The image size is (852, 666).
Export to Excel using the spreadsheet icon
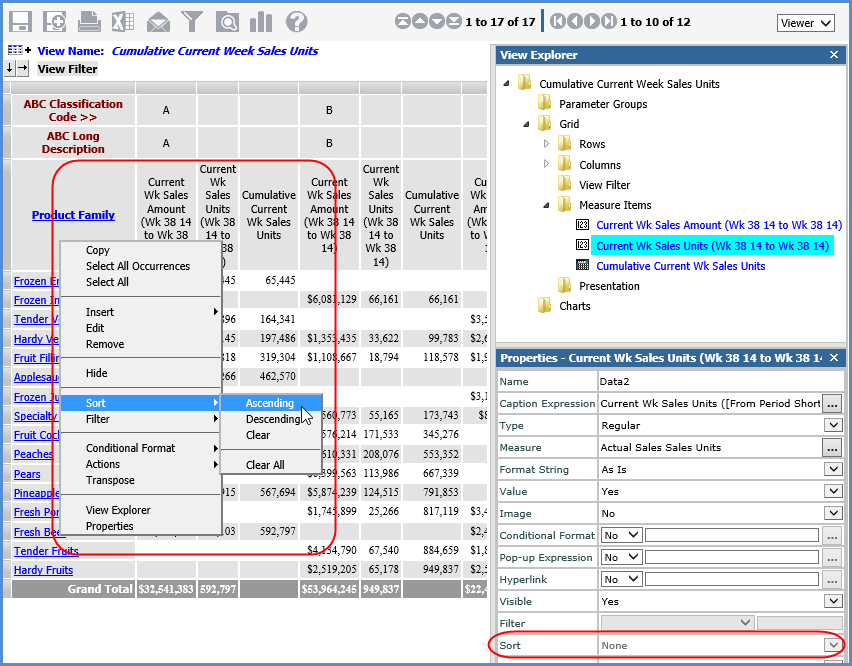(122, 21)
